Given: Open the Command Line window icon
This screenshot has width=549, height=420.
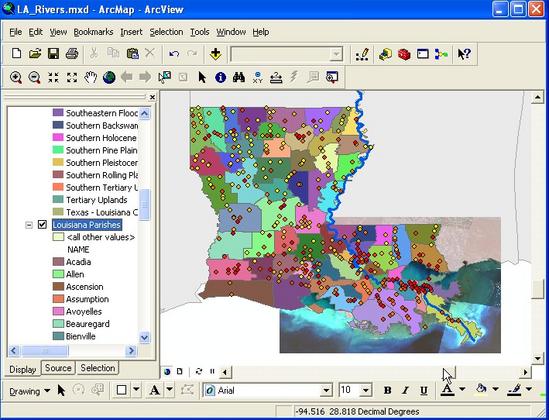Looking at the screenshot, I should [423, 54].
